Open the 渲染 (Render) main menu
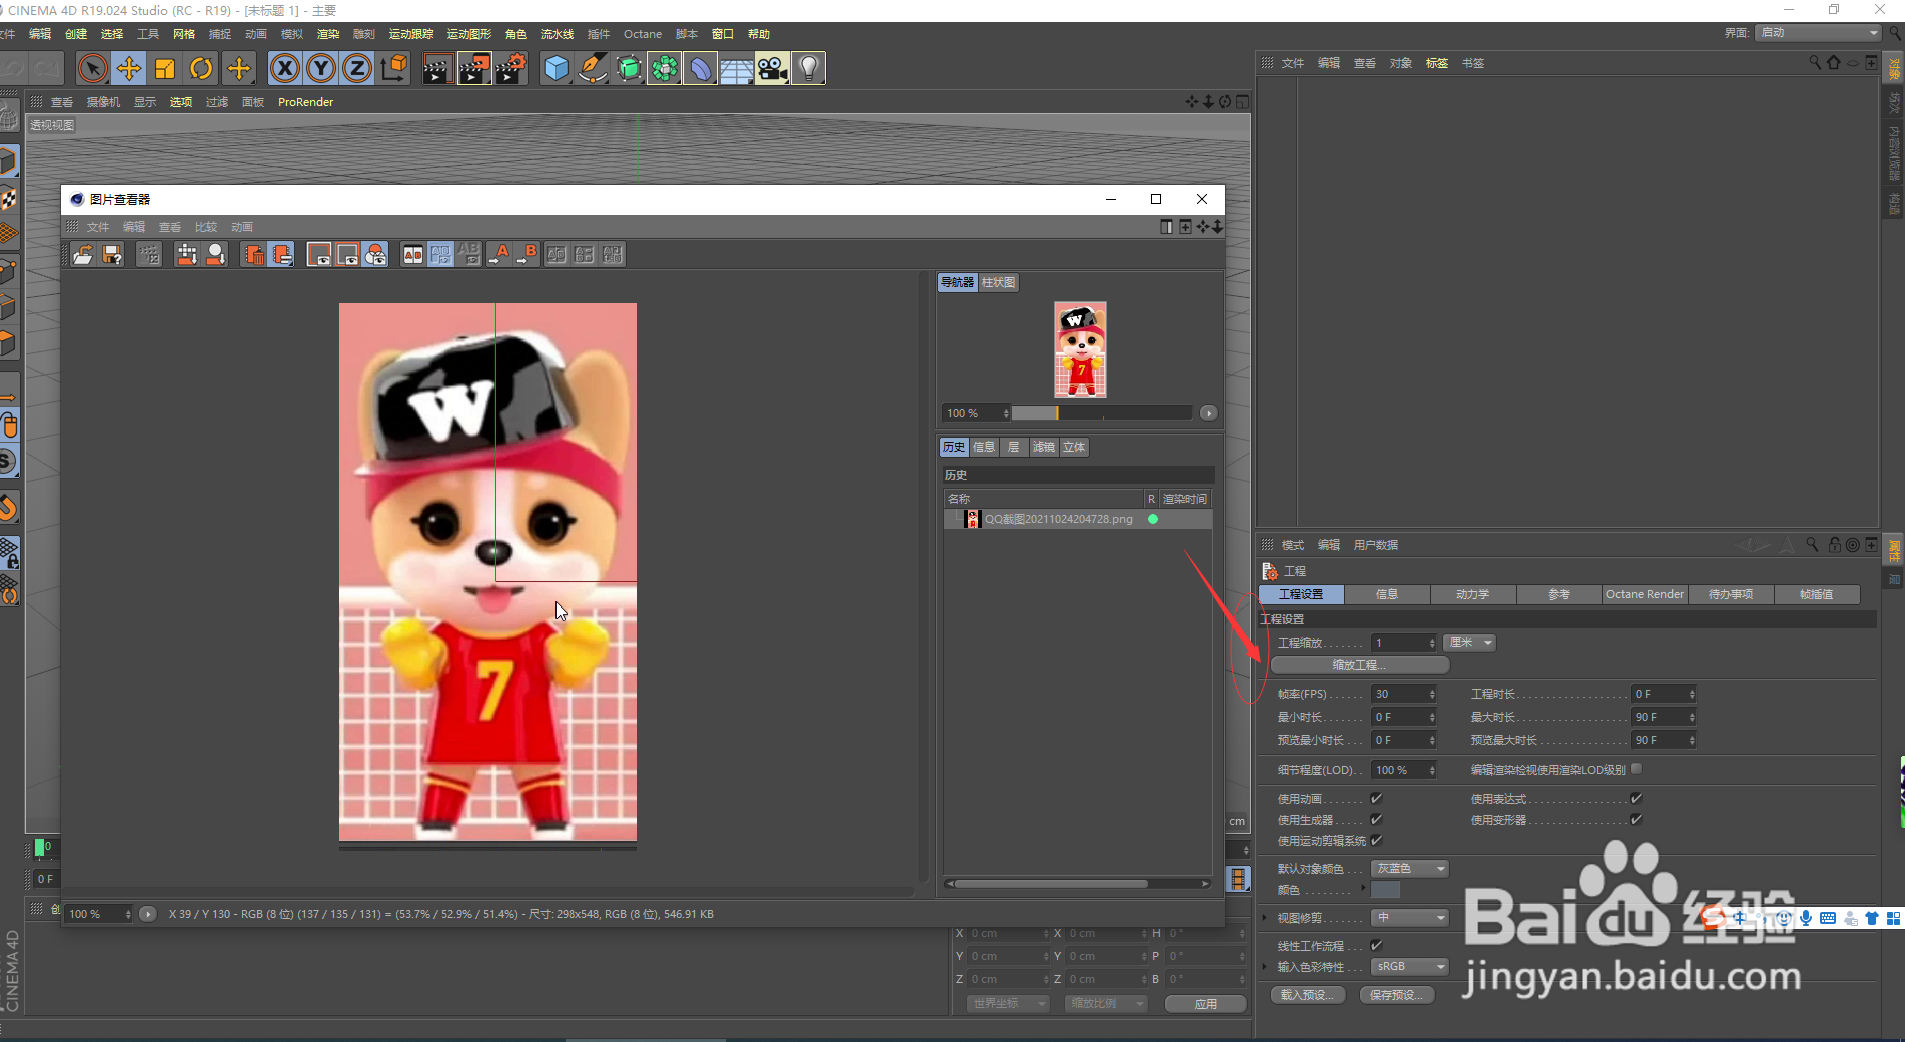Viewport: 1905px width, 1042px height. (328, 34)
